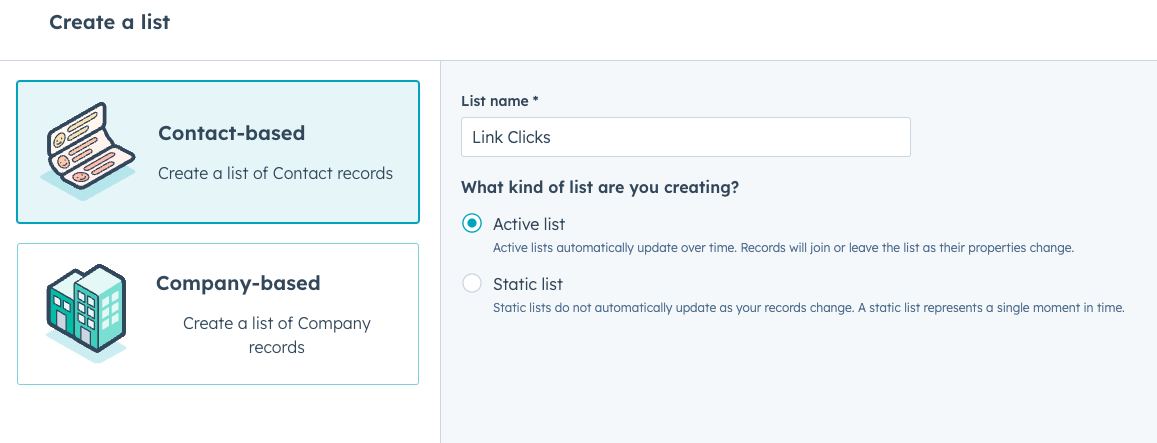Select the Company-based list card
The image size is (1157, 443).
coord(218,314)
